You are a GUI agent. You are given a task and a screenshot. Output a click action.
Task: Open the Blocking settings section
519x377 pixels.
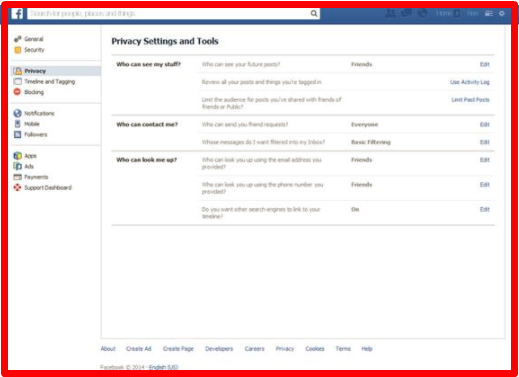click(34, 92)
